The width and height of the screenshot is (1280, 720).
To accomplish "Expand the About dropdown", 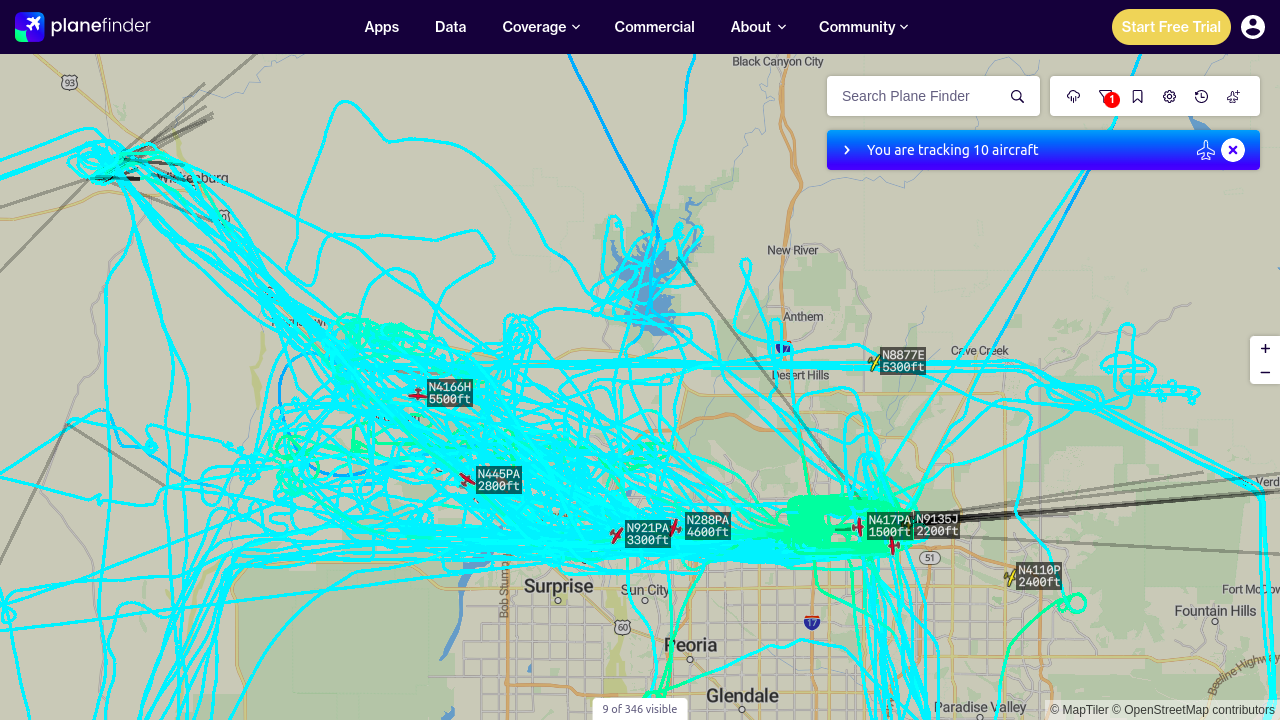I will [x=758, y=27].
